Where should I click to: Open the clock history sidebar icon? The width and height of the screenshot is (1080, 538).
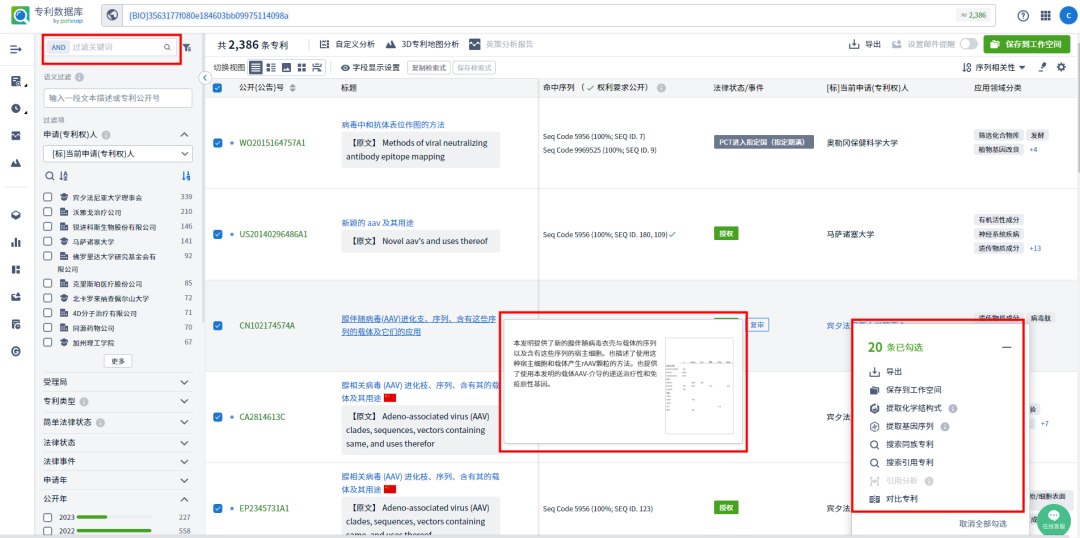point(16,108)
